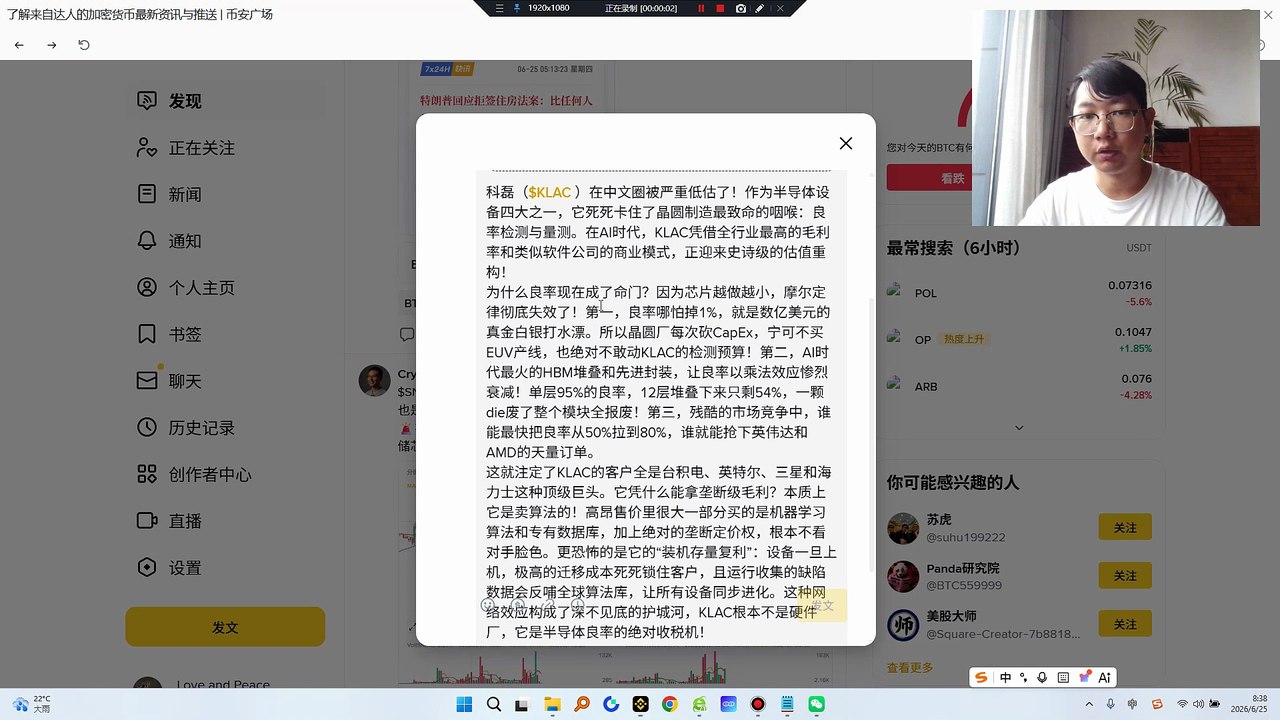Click the 历史记录 clock icon

tap(147, 428)
